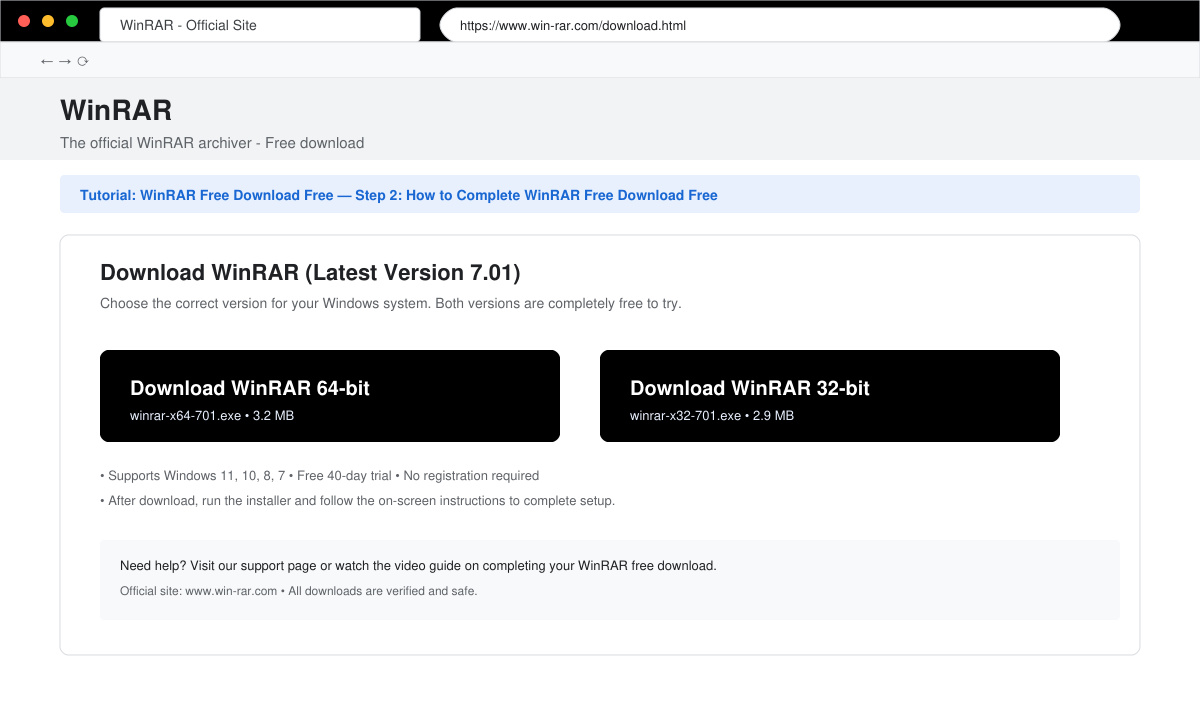Click the browser forward arrow
Image resolution: width=1200 pixels, height=720 pixels.
coord(65,61)
